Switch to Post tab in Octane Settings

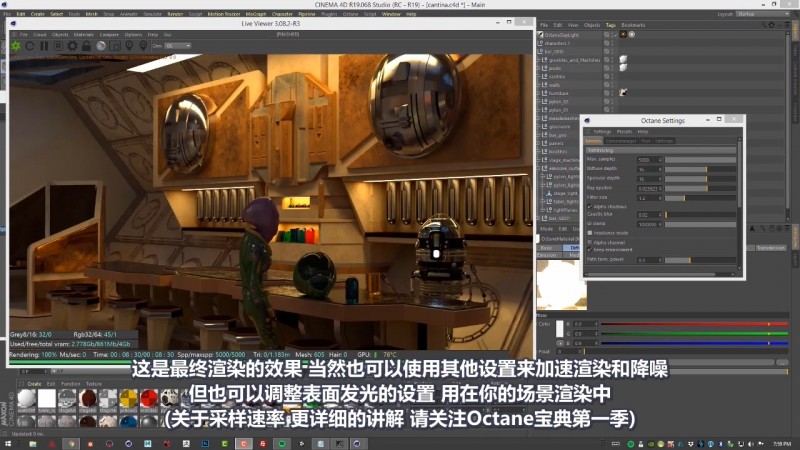point(646,141)
